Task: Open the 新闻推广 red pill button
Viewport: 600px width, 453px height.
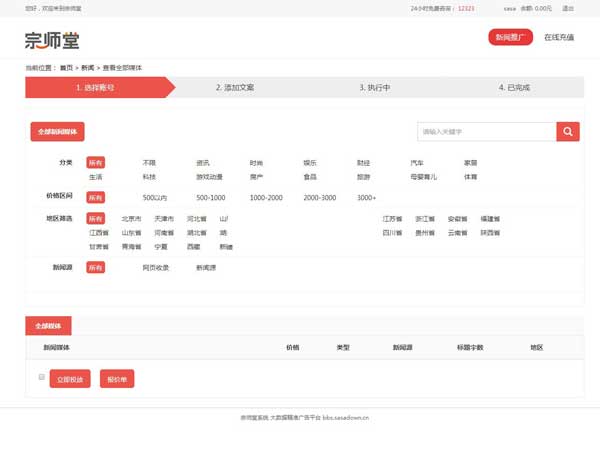Action: (510, 37)
